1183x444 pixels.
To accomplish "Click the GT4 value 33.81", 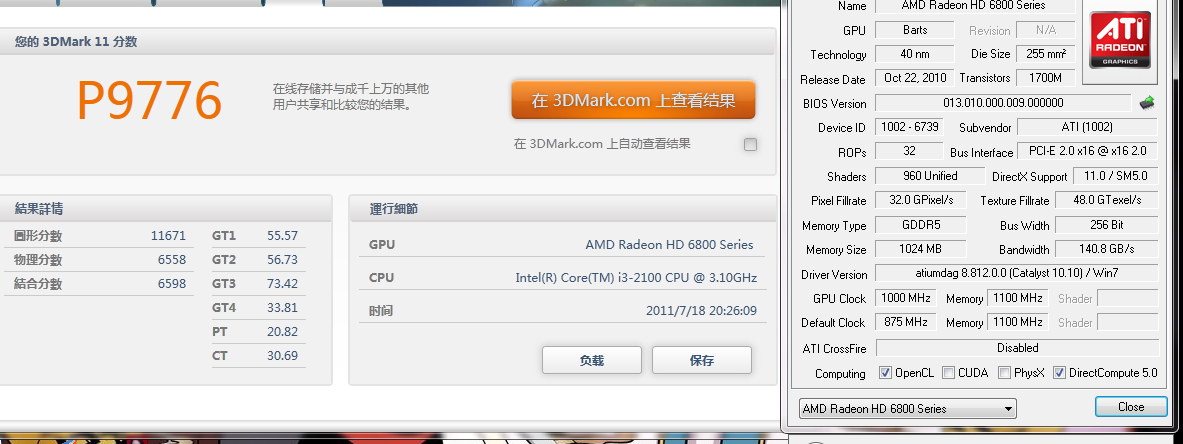I will 282,307.
